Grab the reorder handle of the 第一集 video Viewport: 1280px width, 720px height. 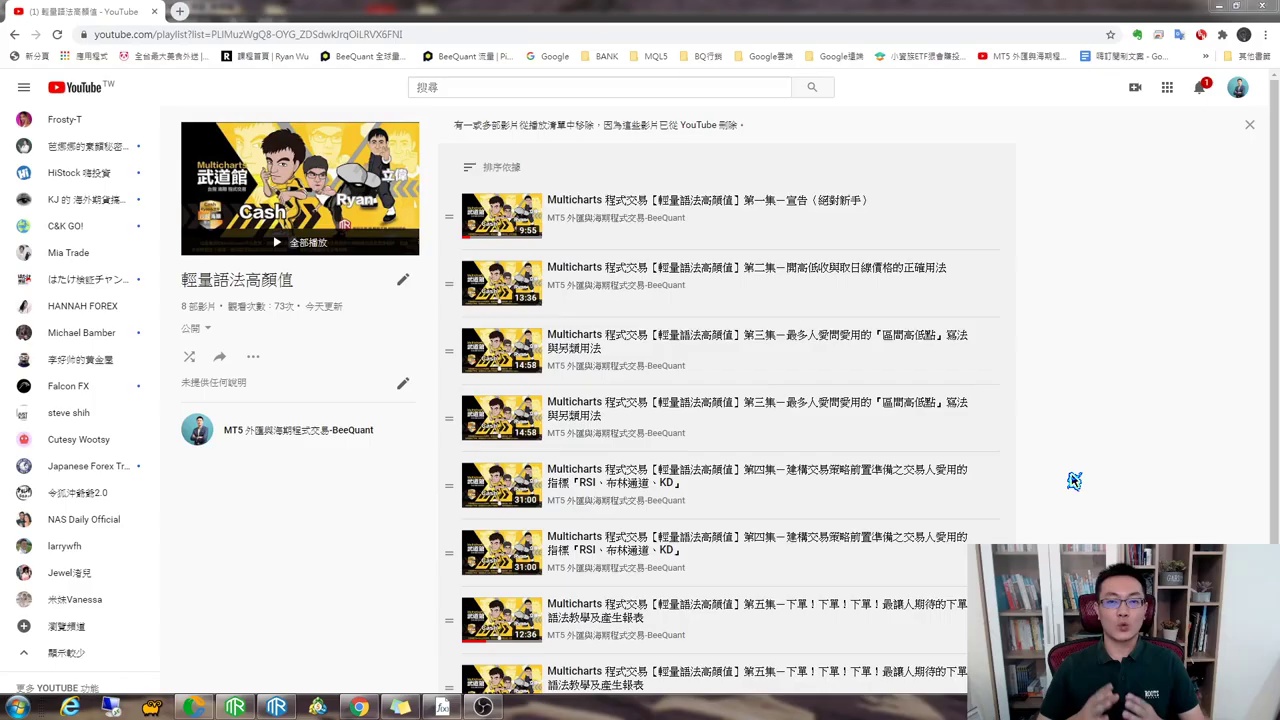(x=449, y=217)
